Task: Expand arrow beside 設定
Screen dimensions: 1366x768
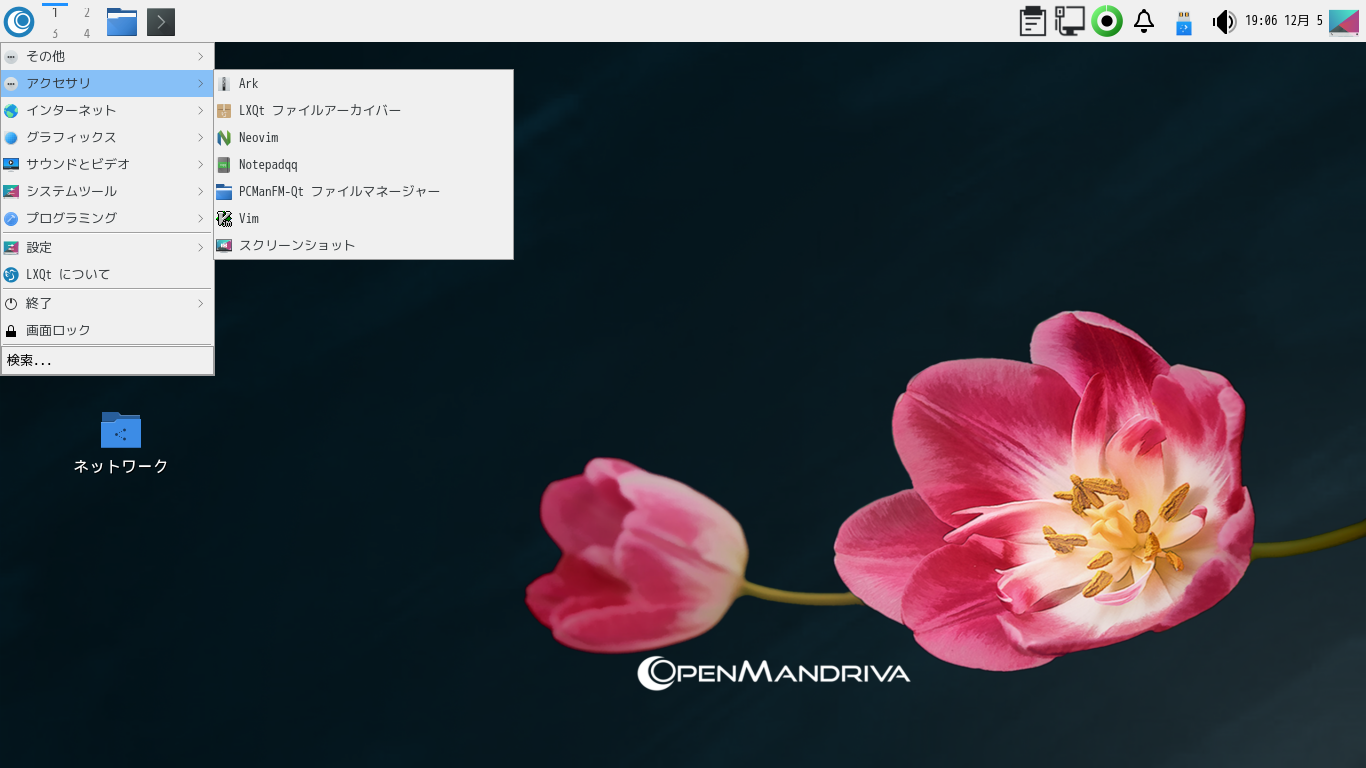Action: pyautogui.click(x=201, y=248)
